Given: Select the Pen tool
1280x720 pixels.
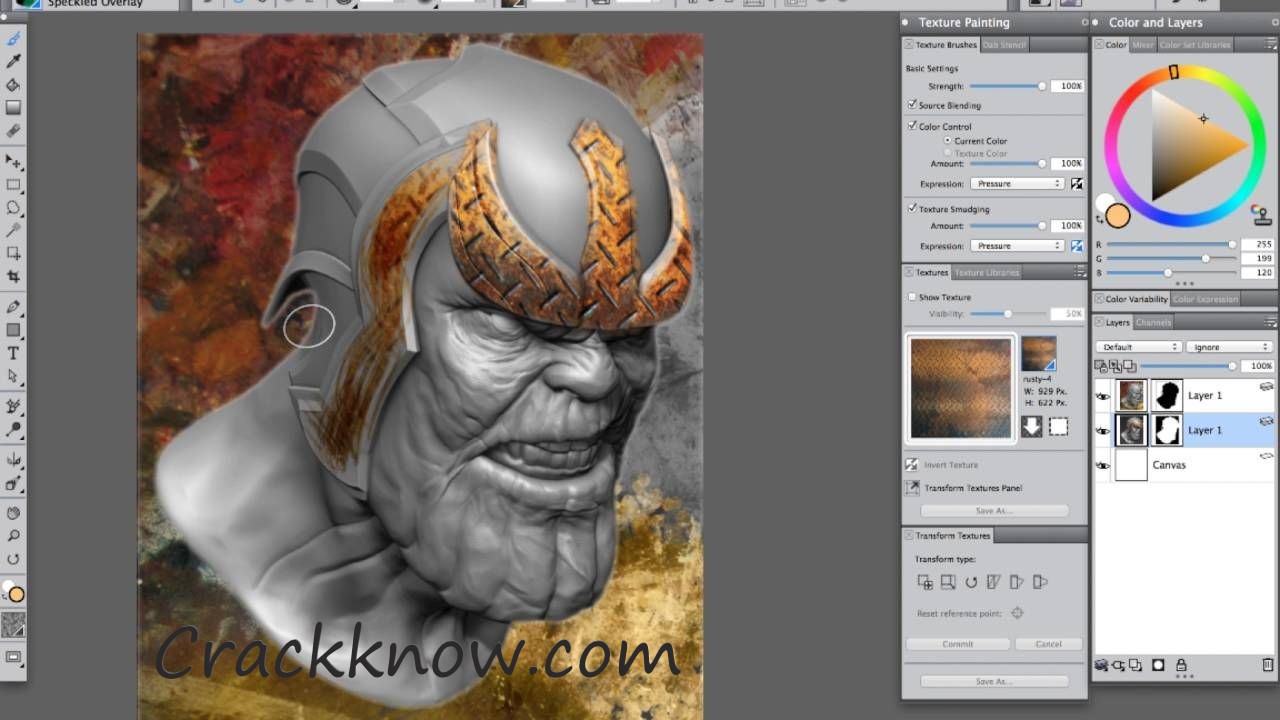Looking at the screenshot, I should pyautogui.click(x=14, y=307).
